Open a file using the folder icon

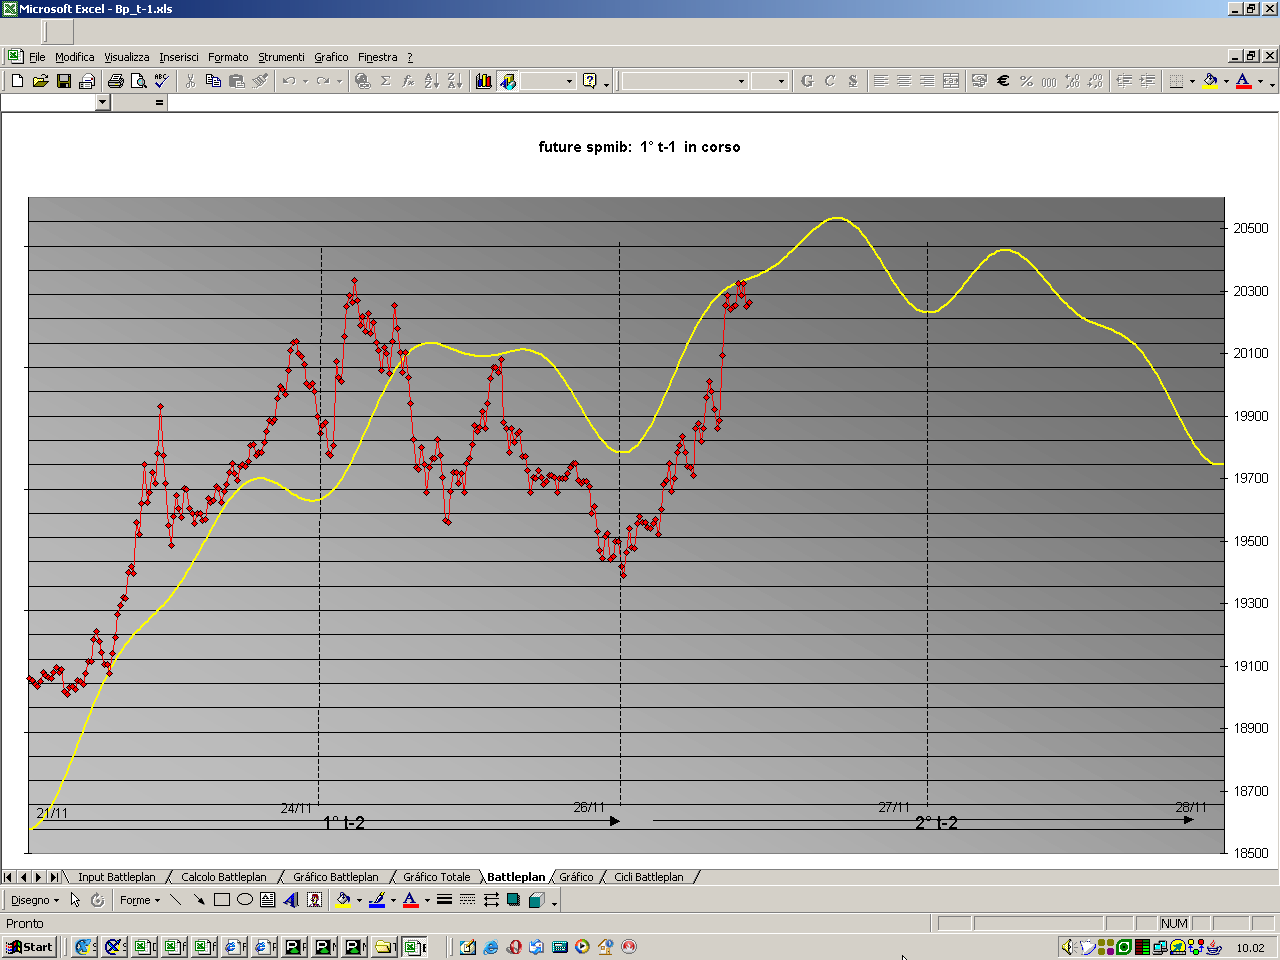(x=40, y=81)
